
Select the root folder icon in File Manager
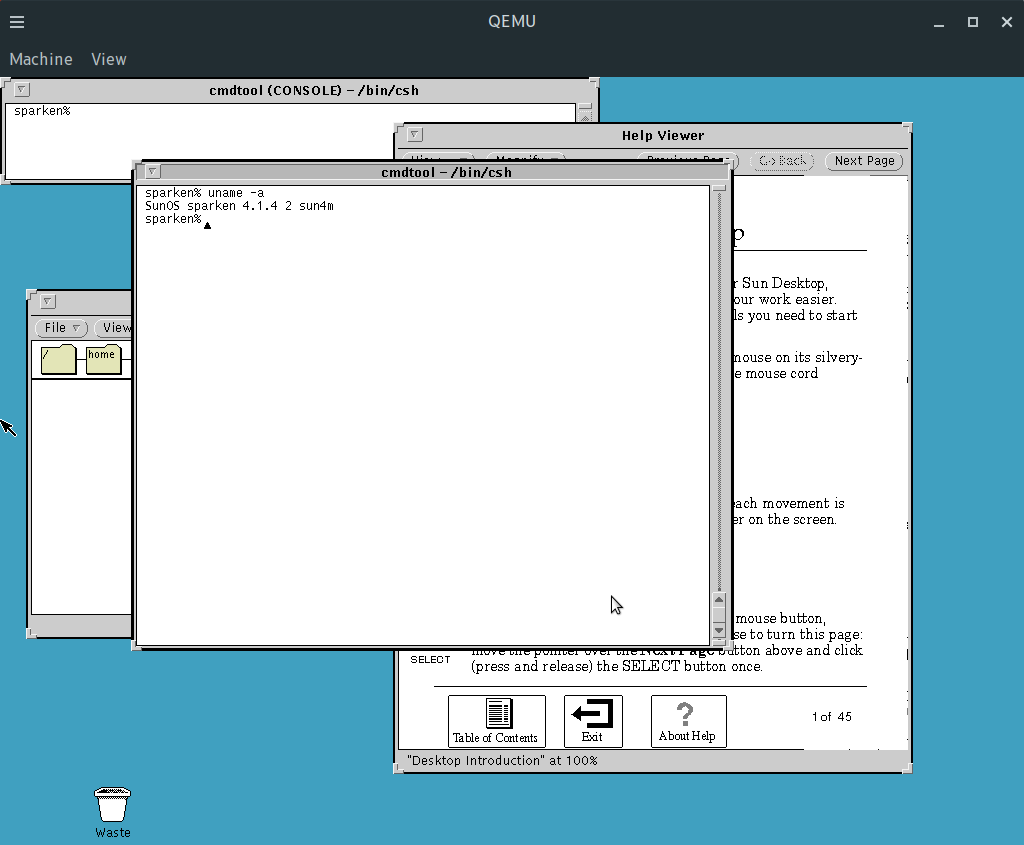(58, 359)
